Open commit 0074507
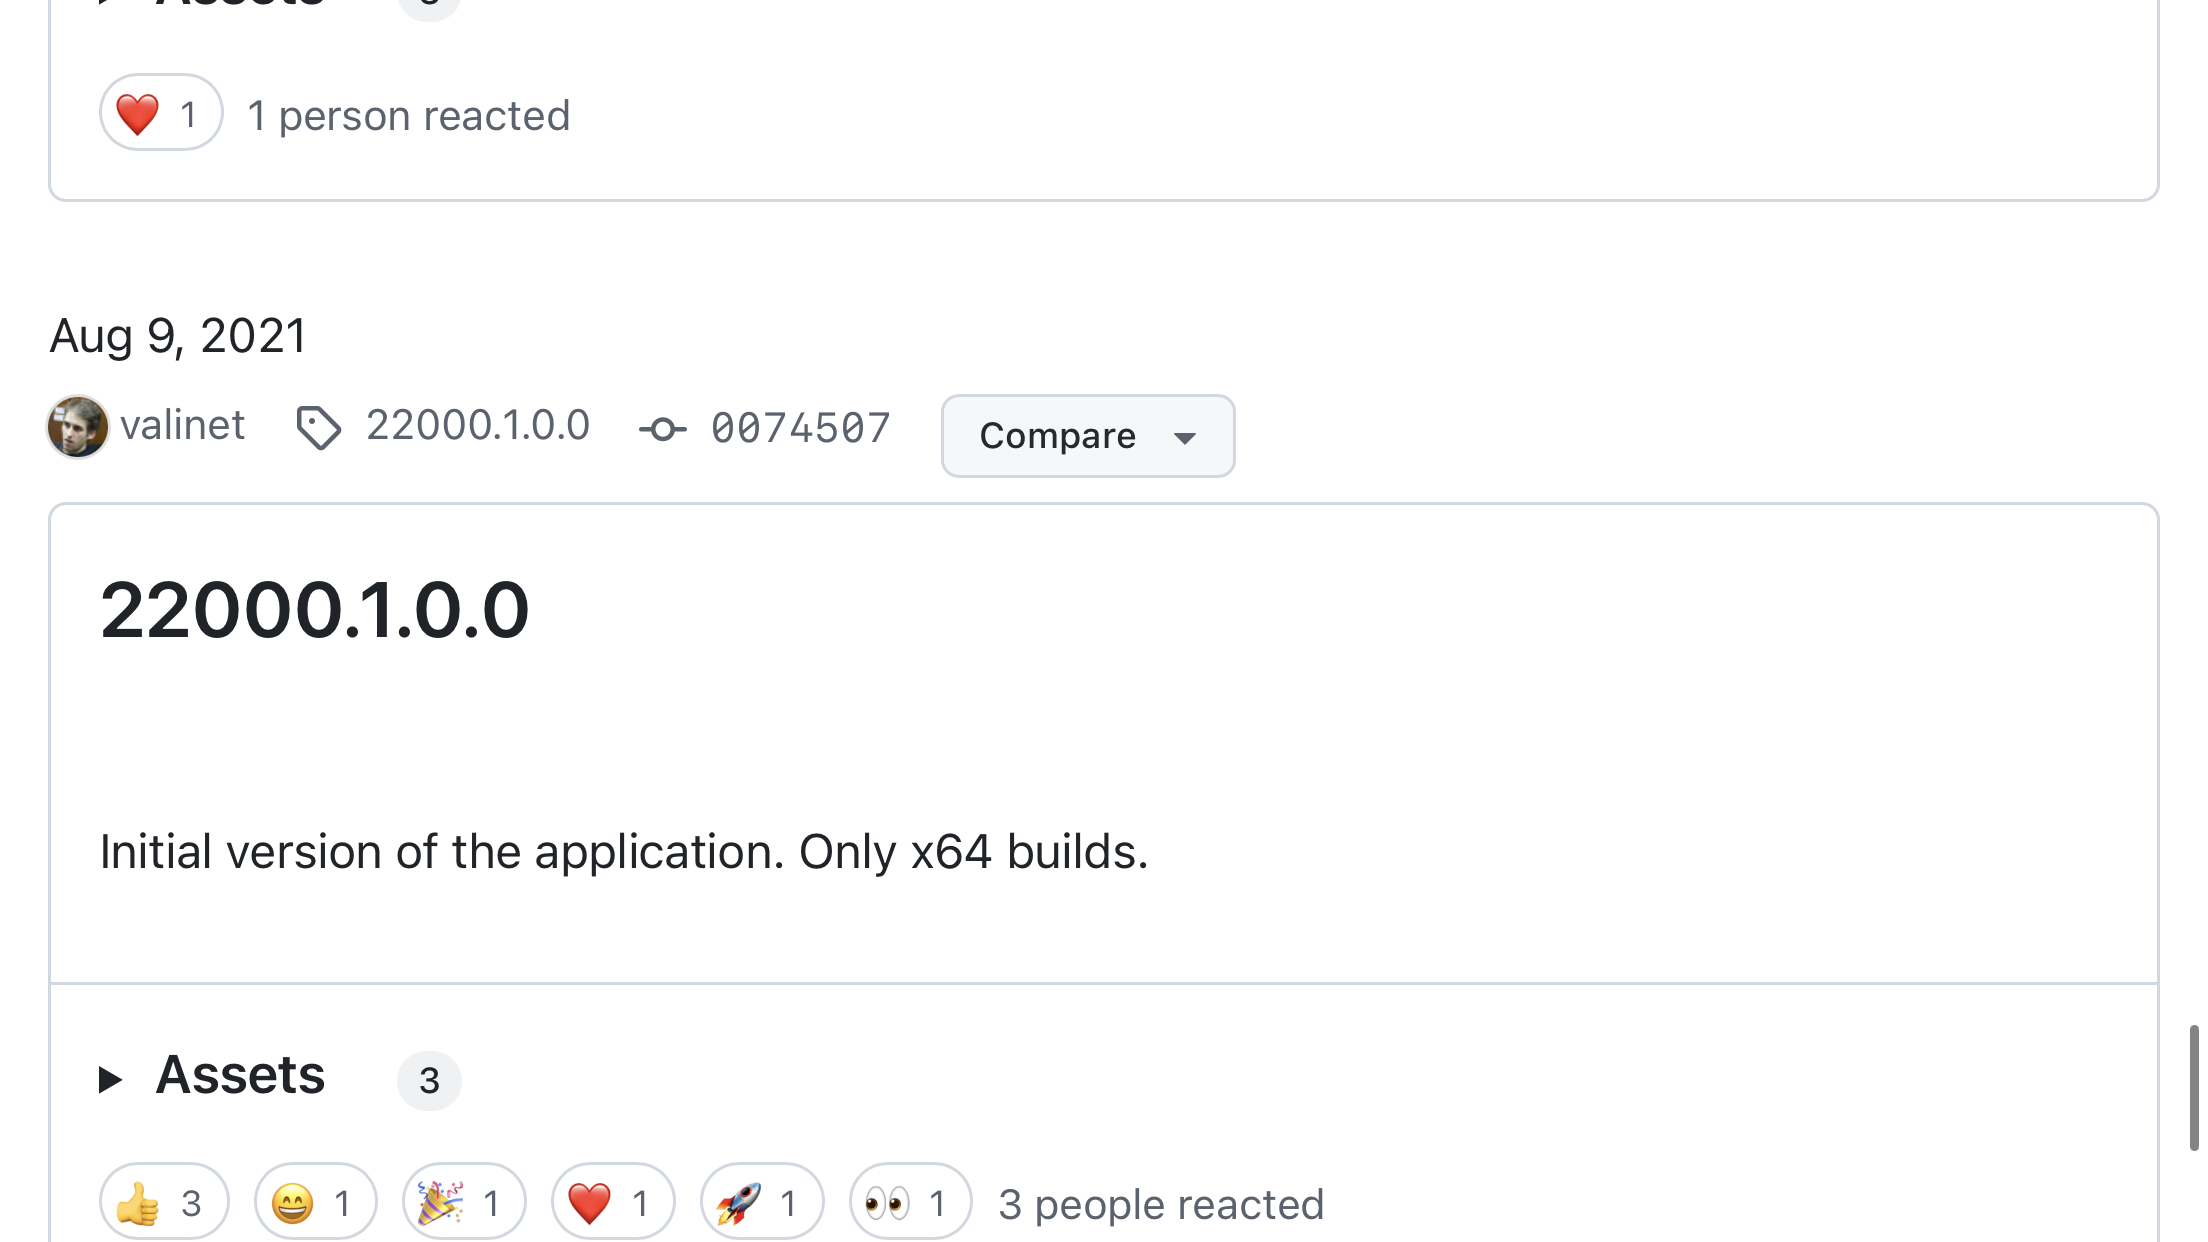Viewport: 2208px width, 1242px height. tap(800, 429)
